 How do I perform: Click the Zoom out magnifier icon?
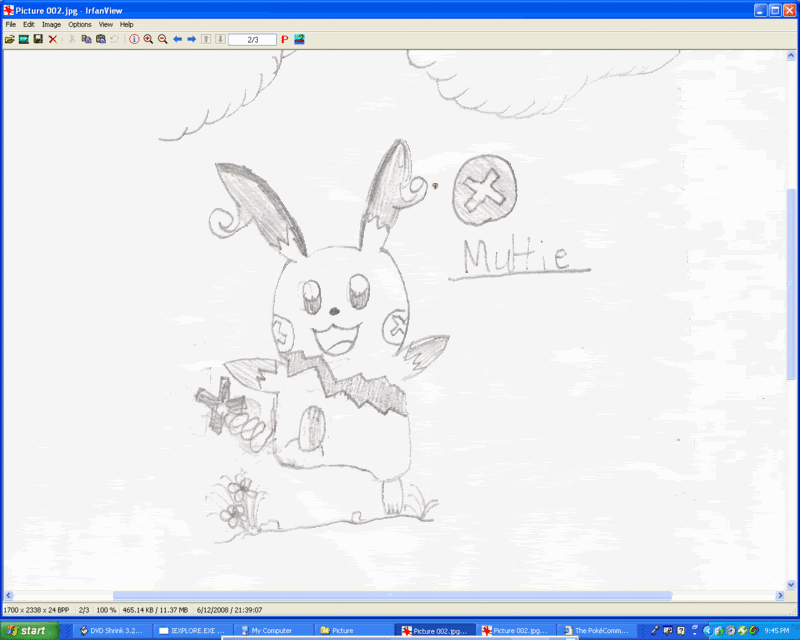[x=163, y=39]
